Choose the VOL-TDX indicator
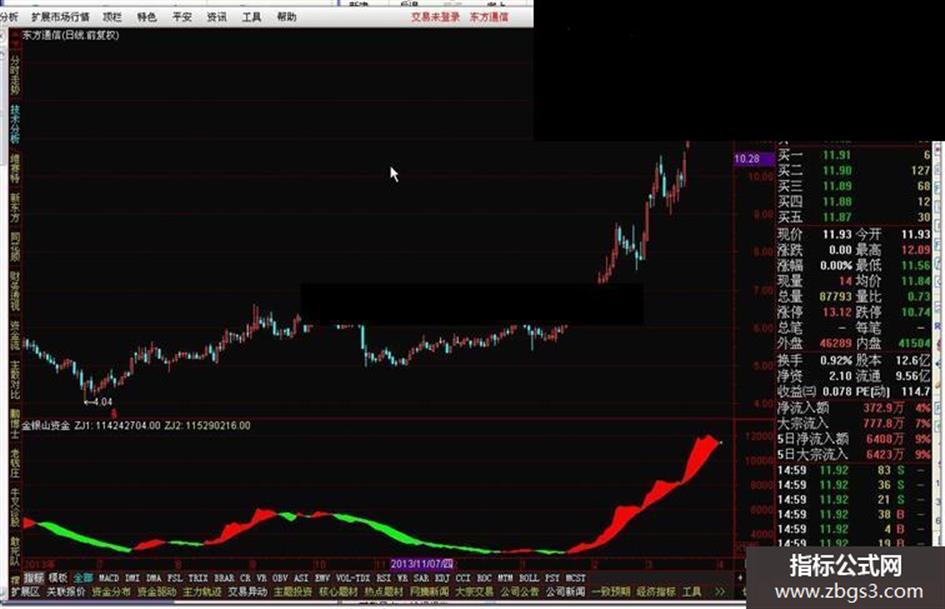The height and width of the screenshot is (609, 945). pyautogui.click(x=353, y=578)
